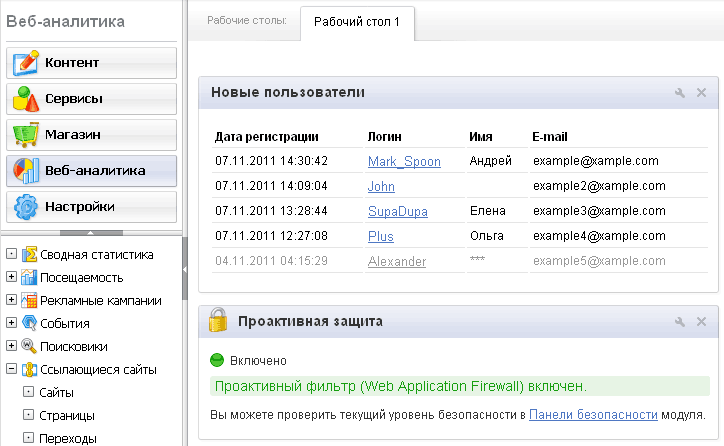Screen dimensions: 724x446
Task: Open the Alexander user link
Action: (x=397, y=261)
